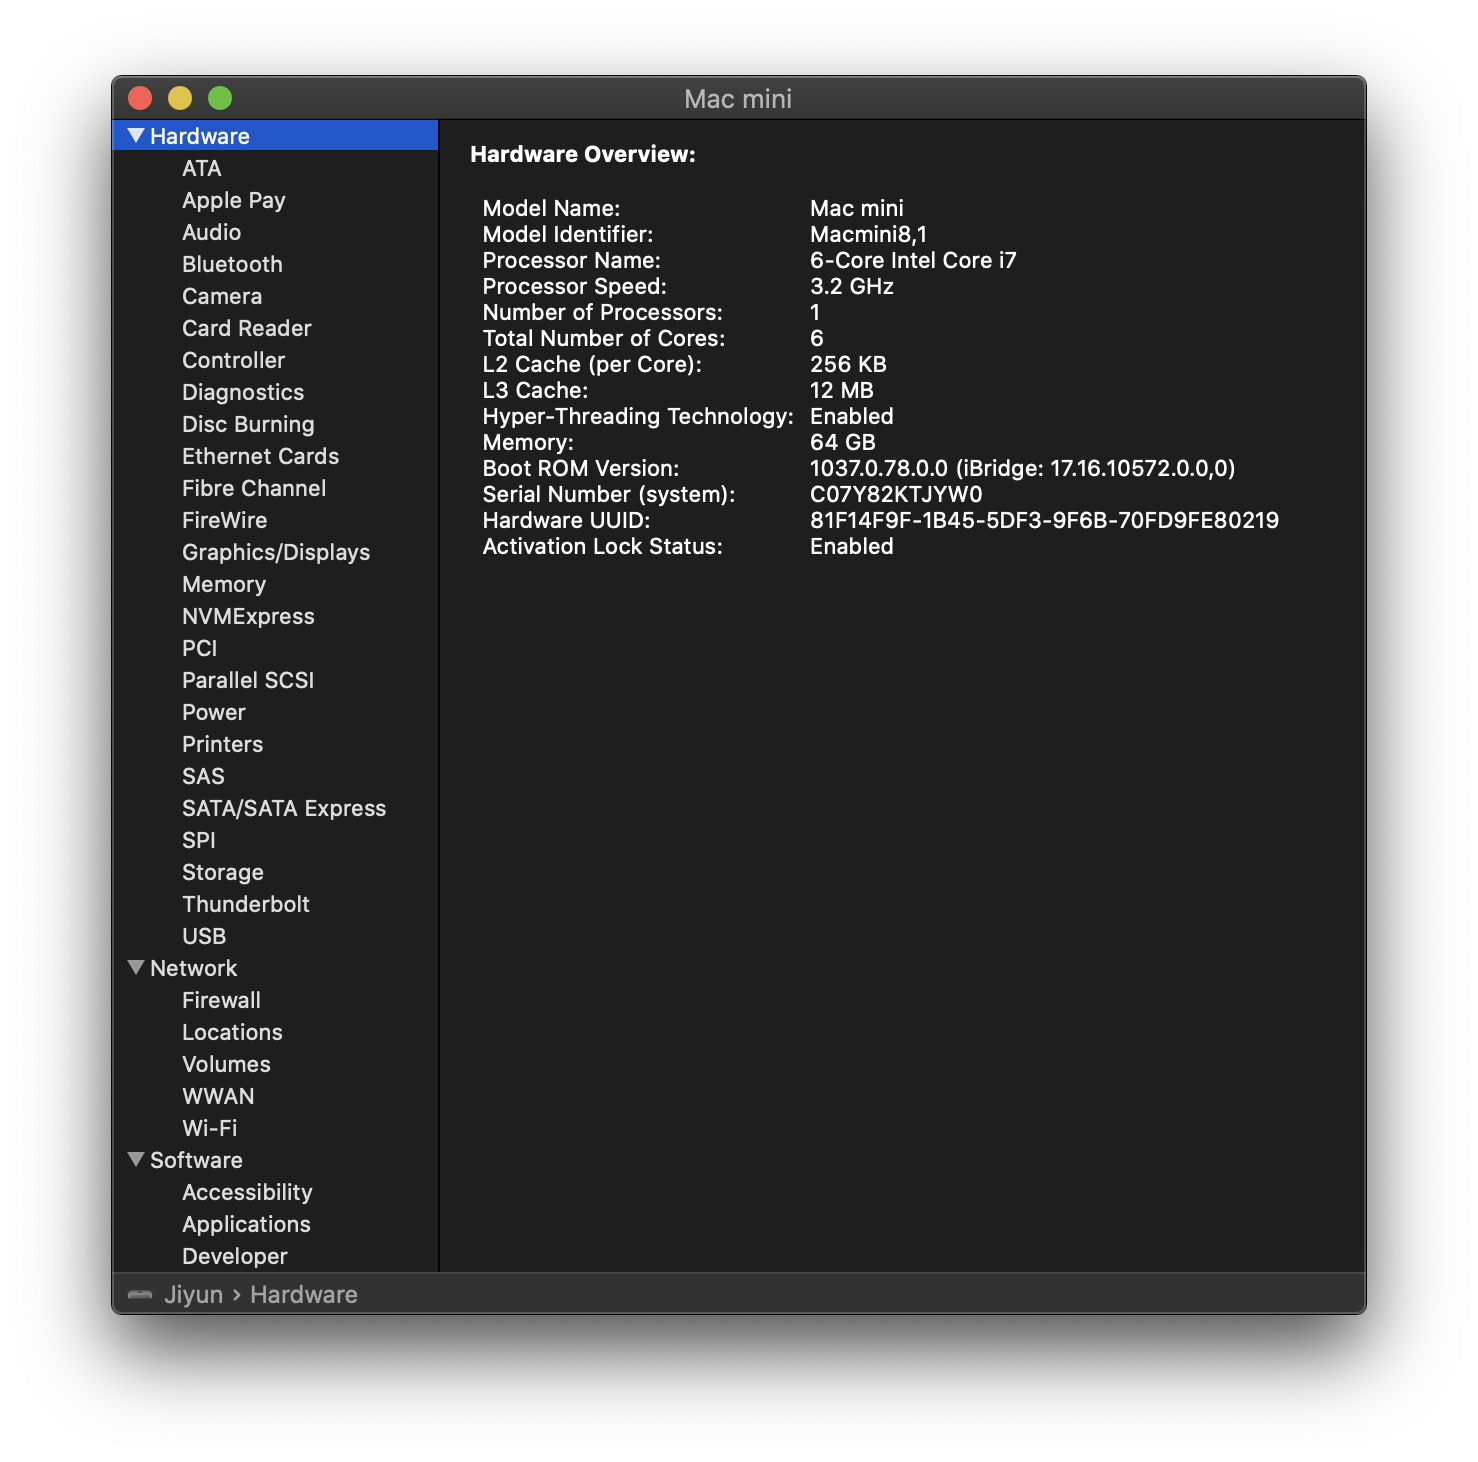
Task: Click Hardware in the bottom path bar
Action: (304, 1294)
